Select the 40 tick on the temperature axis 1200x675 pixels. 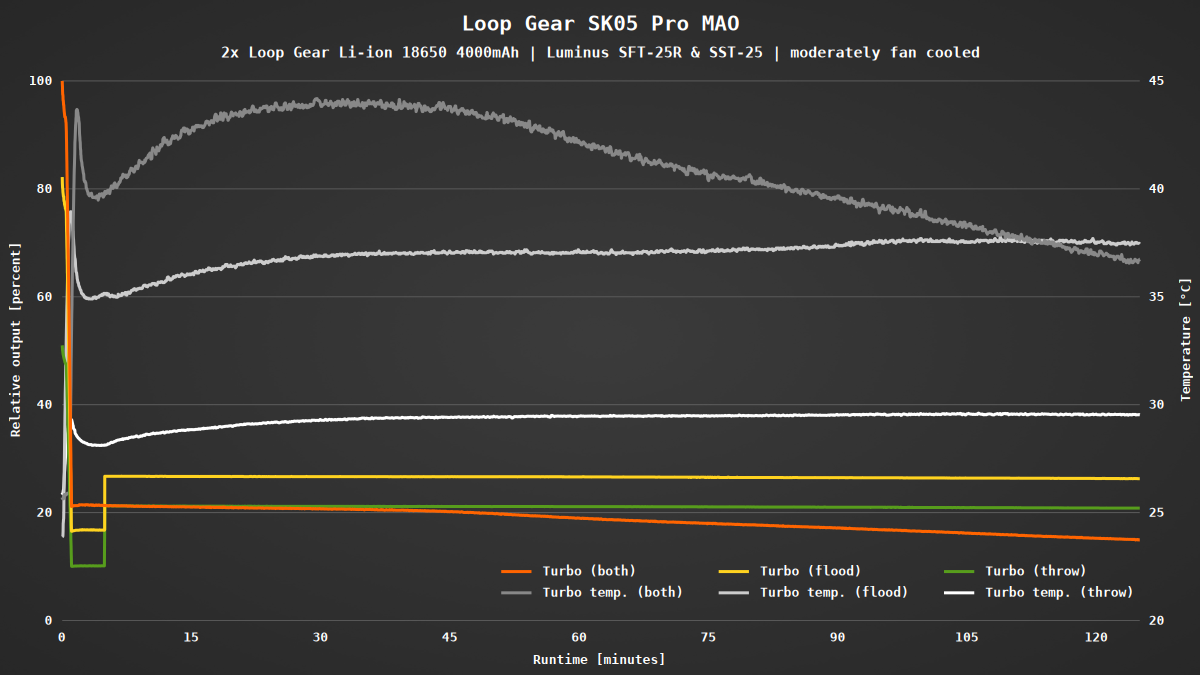(1157, 189)
